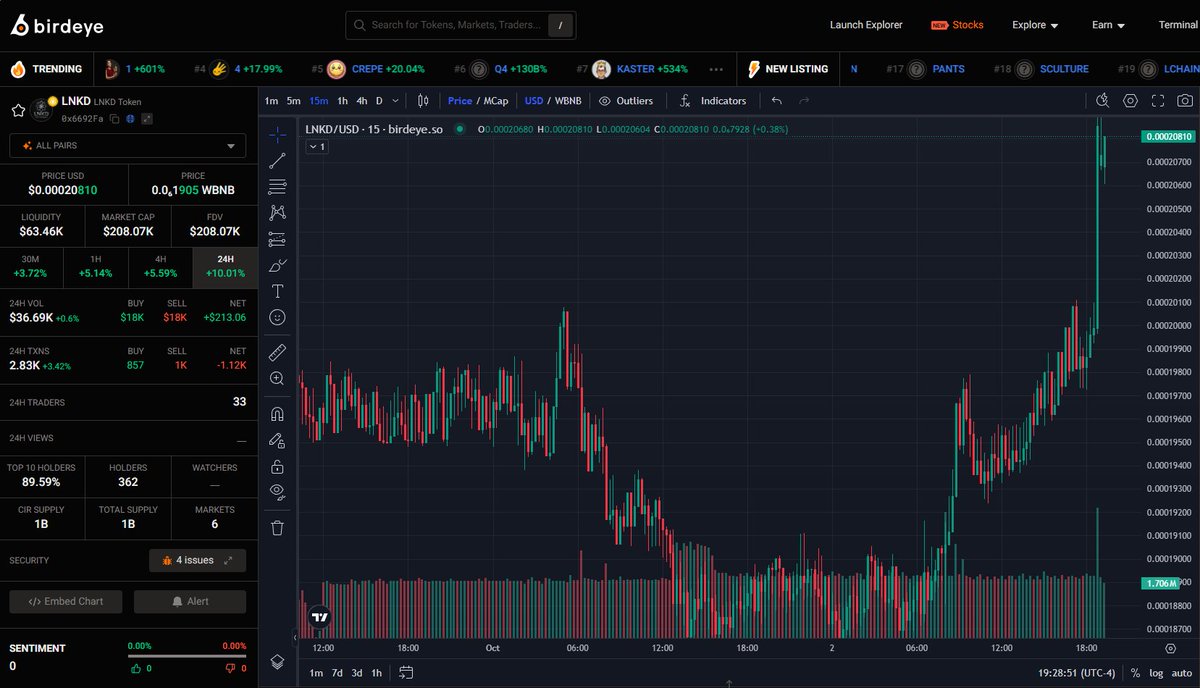Enter fullscreen chart mode

point(1158,101)
